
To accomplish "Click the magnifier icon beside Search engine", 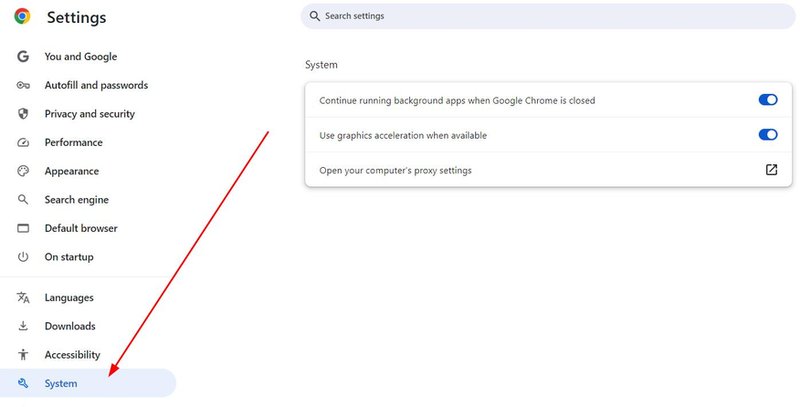I will [23, 199].
